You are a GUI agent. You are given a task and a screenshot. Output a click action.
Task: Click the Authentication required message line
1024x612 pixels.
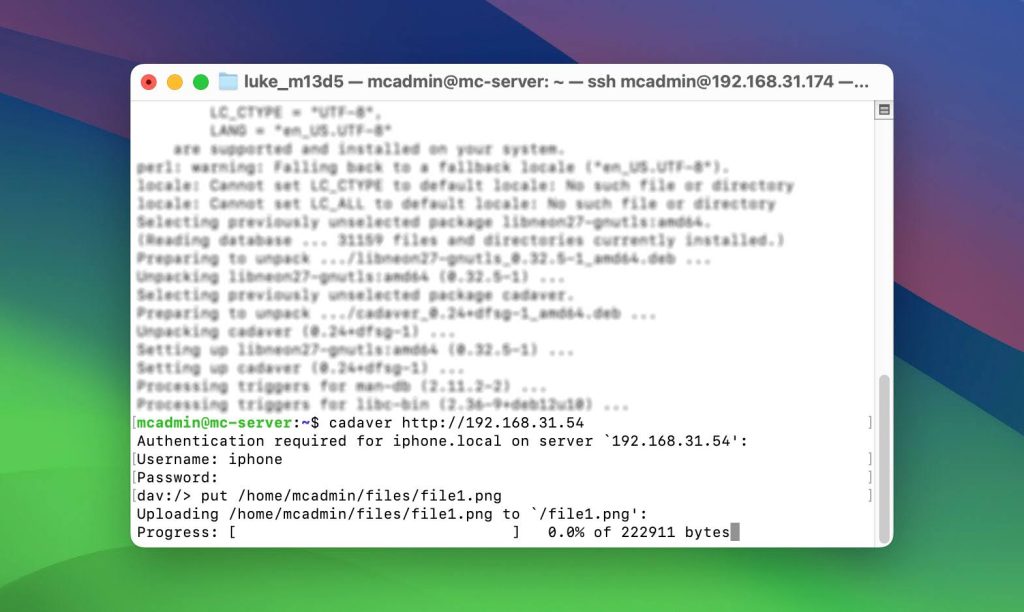click(442, 441)
